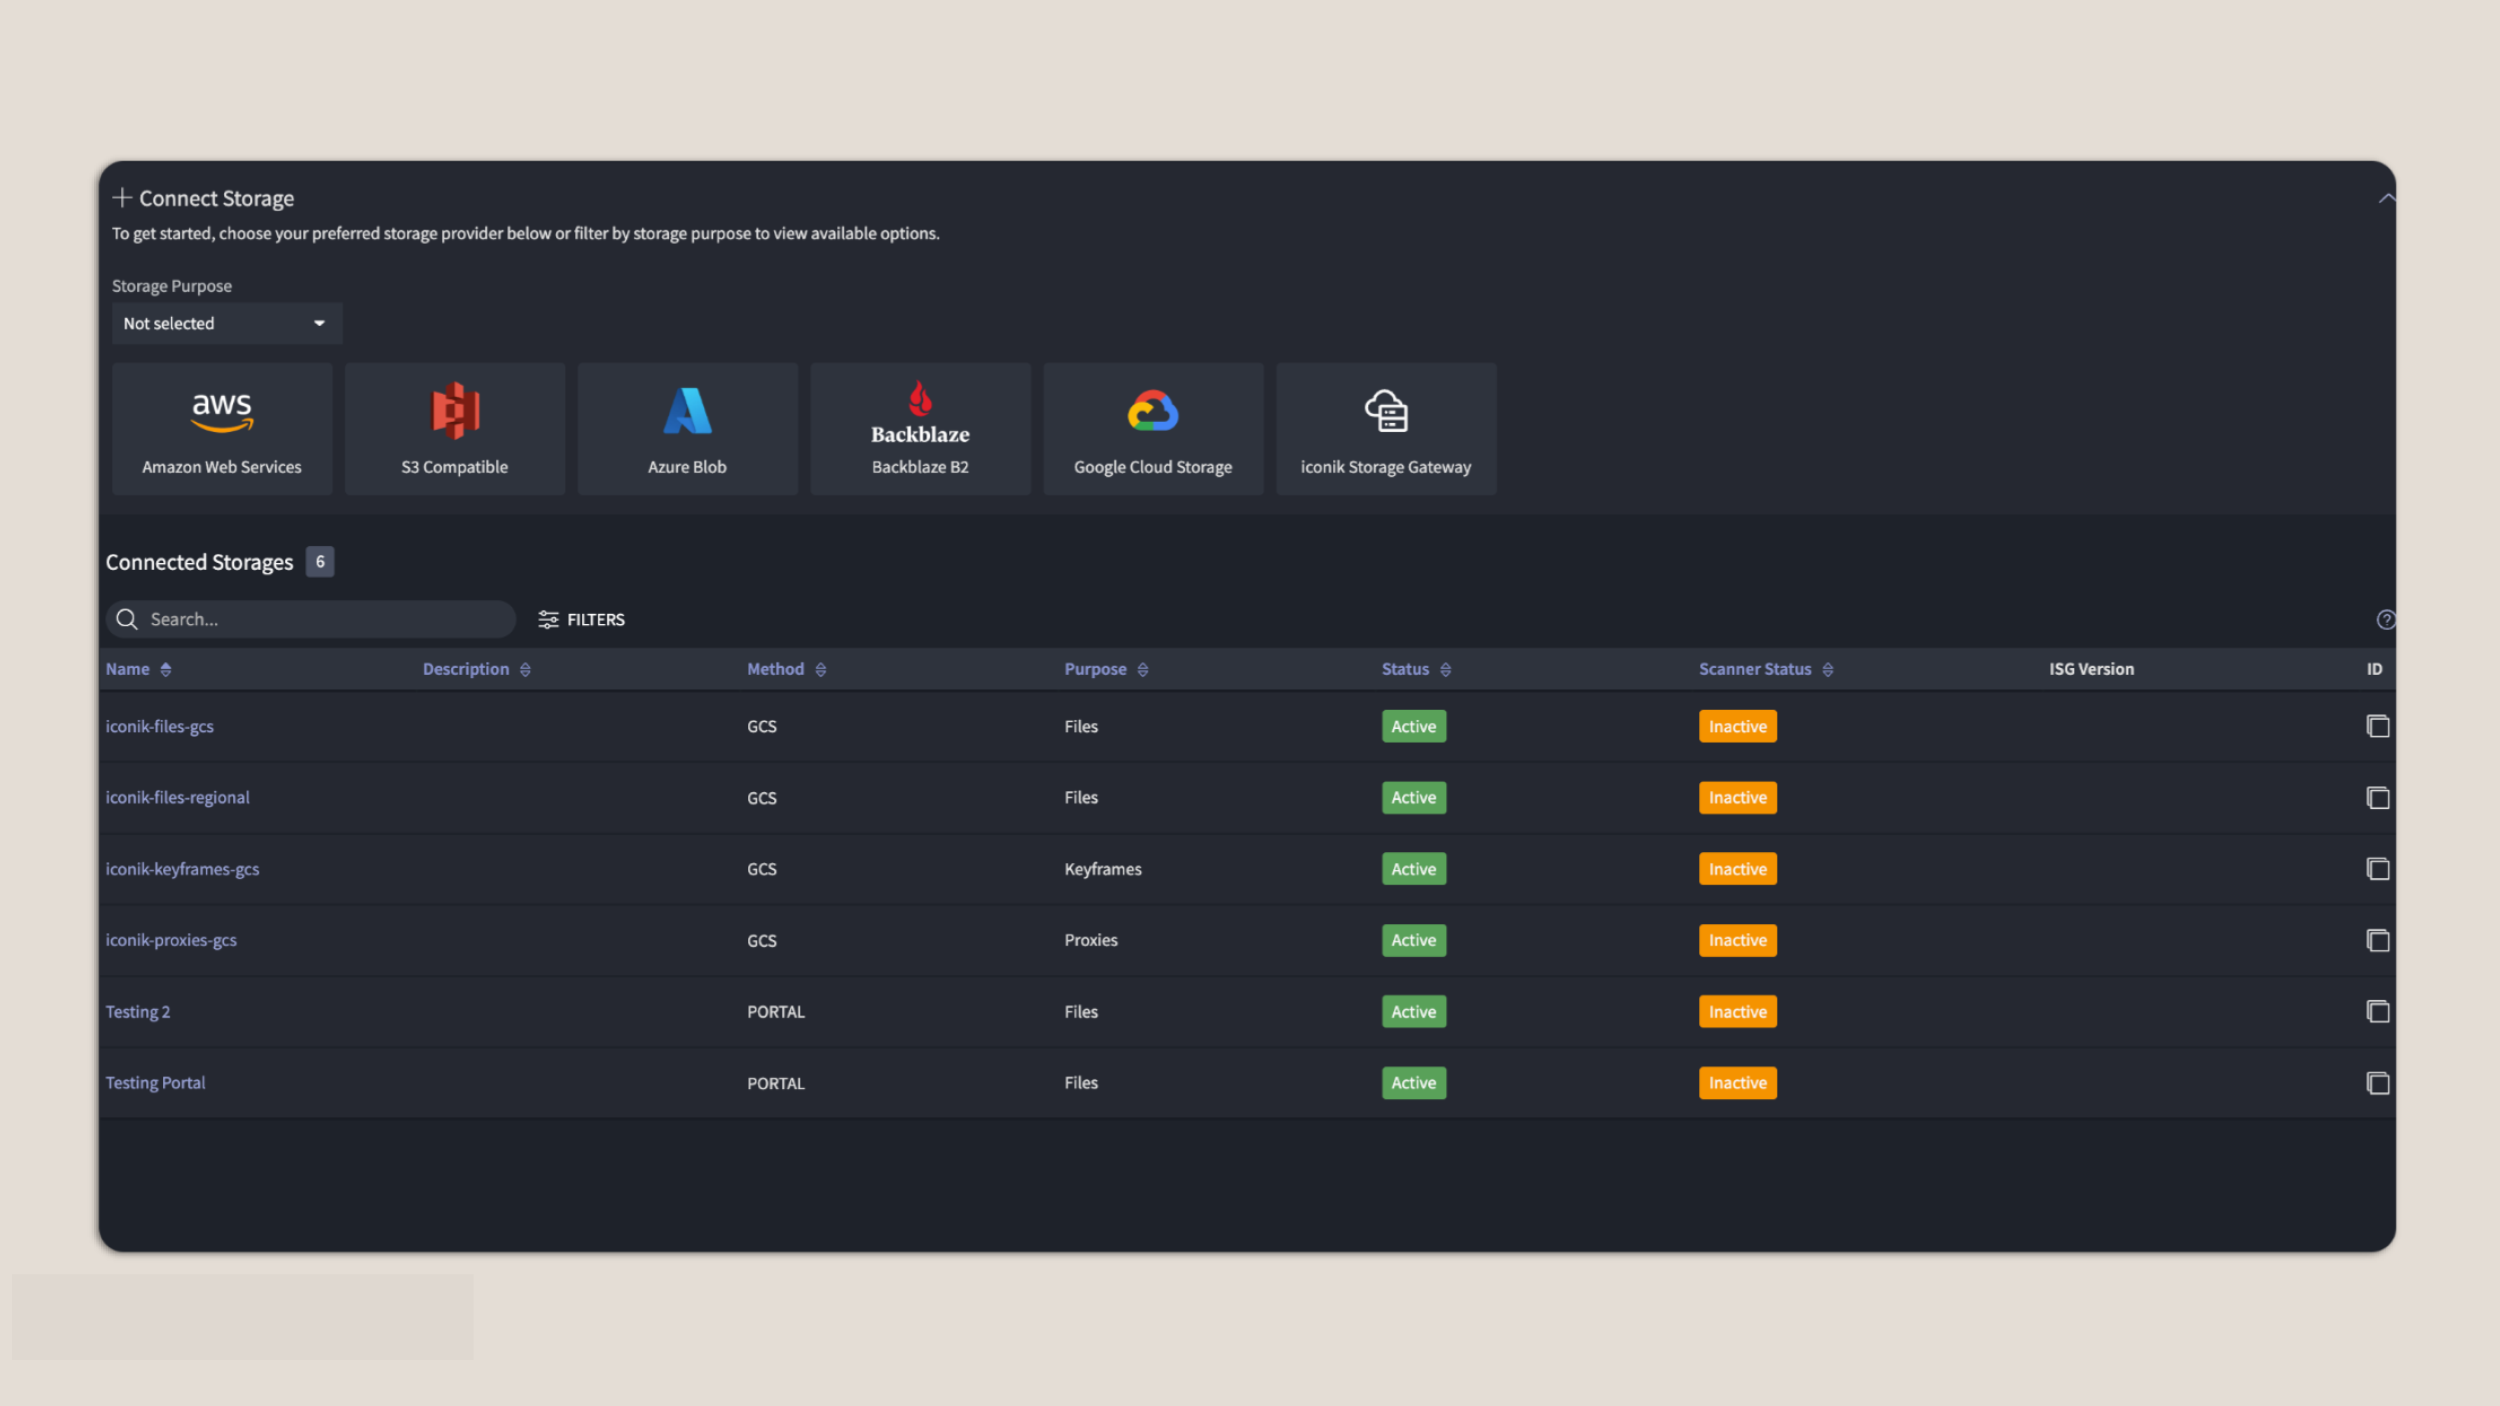Click GCS method in iconik-files-gcs row
Viewport: 2500px width, 1406px height.
tap(762, 726)
